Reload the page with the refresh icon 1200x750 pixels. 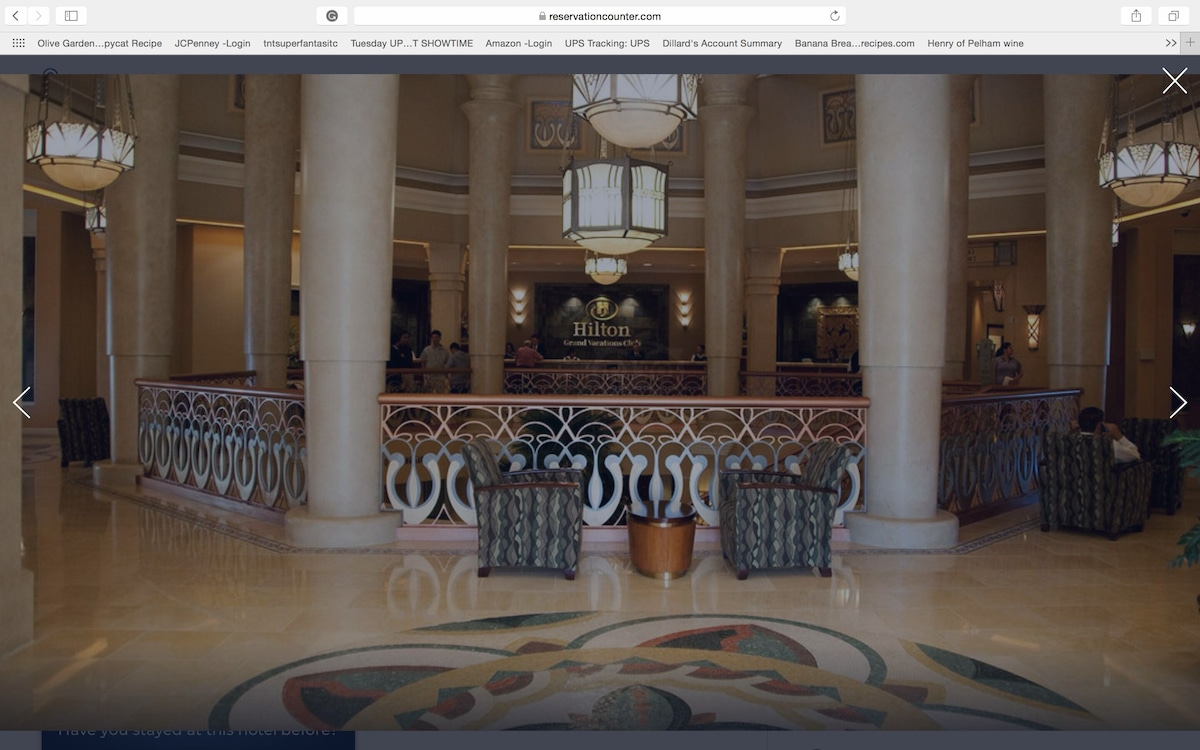tap(835, 16)
